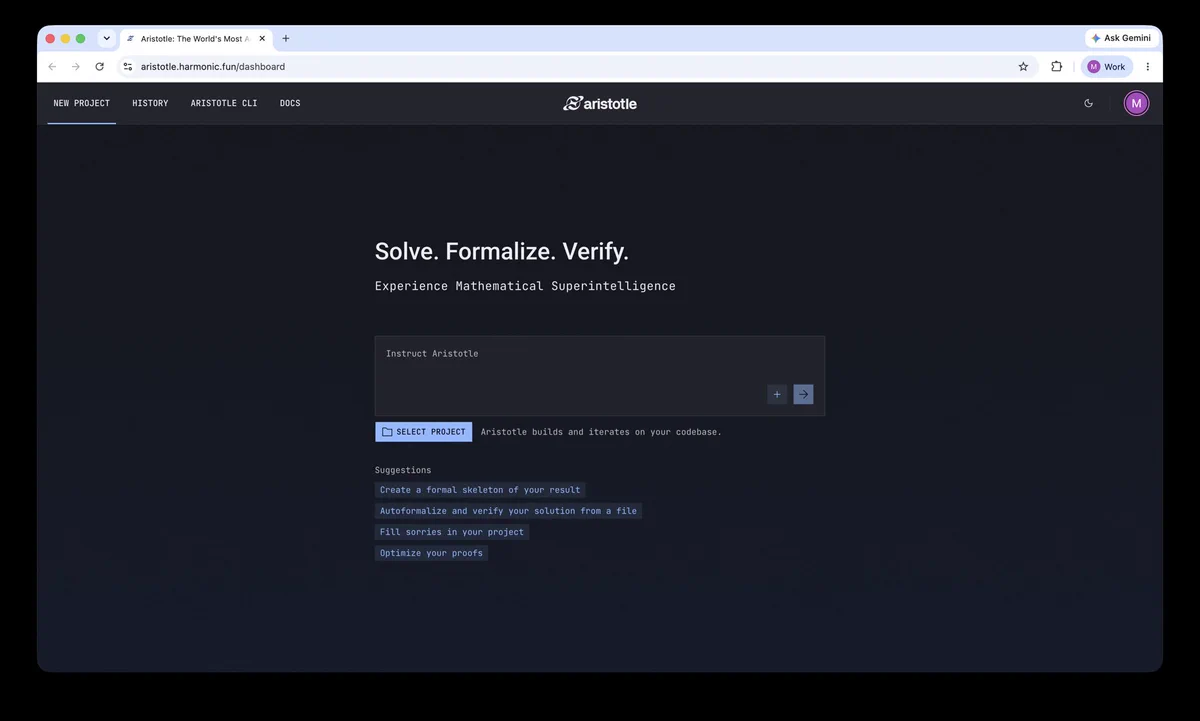
Task: Pick 'Fill sorries in your project' suggestion
Action: 452,532
